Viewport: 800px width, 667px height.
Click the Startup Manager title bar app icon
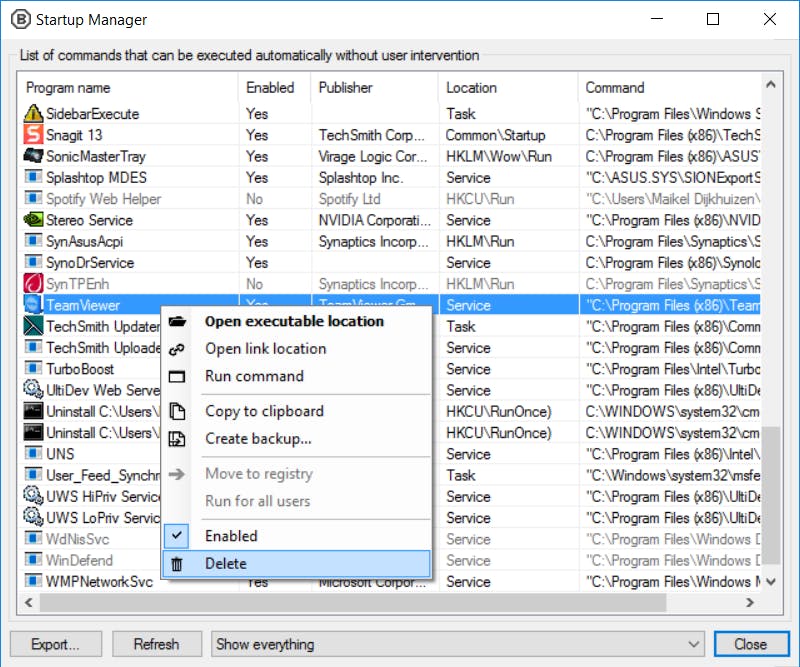coord(21,19)
